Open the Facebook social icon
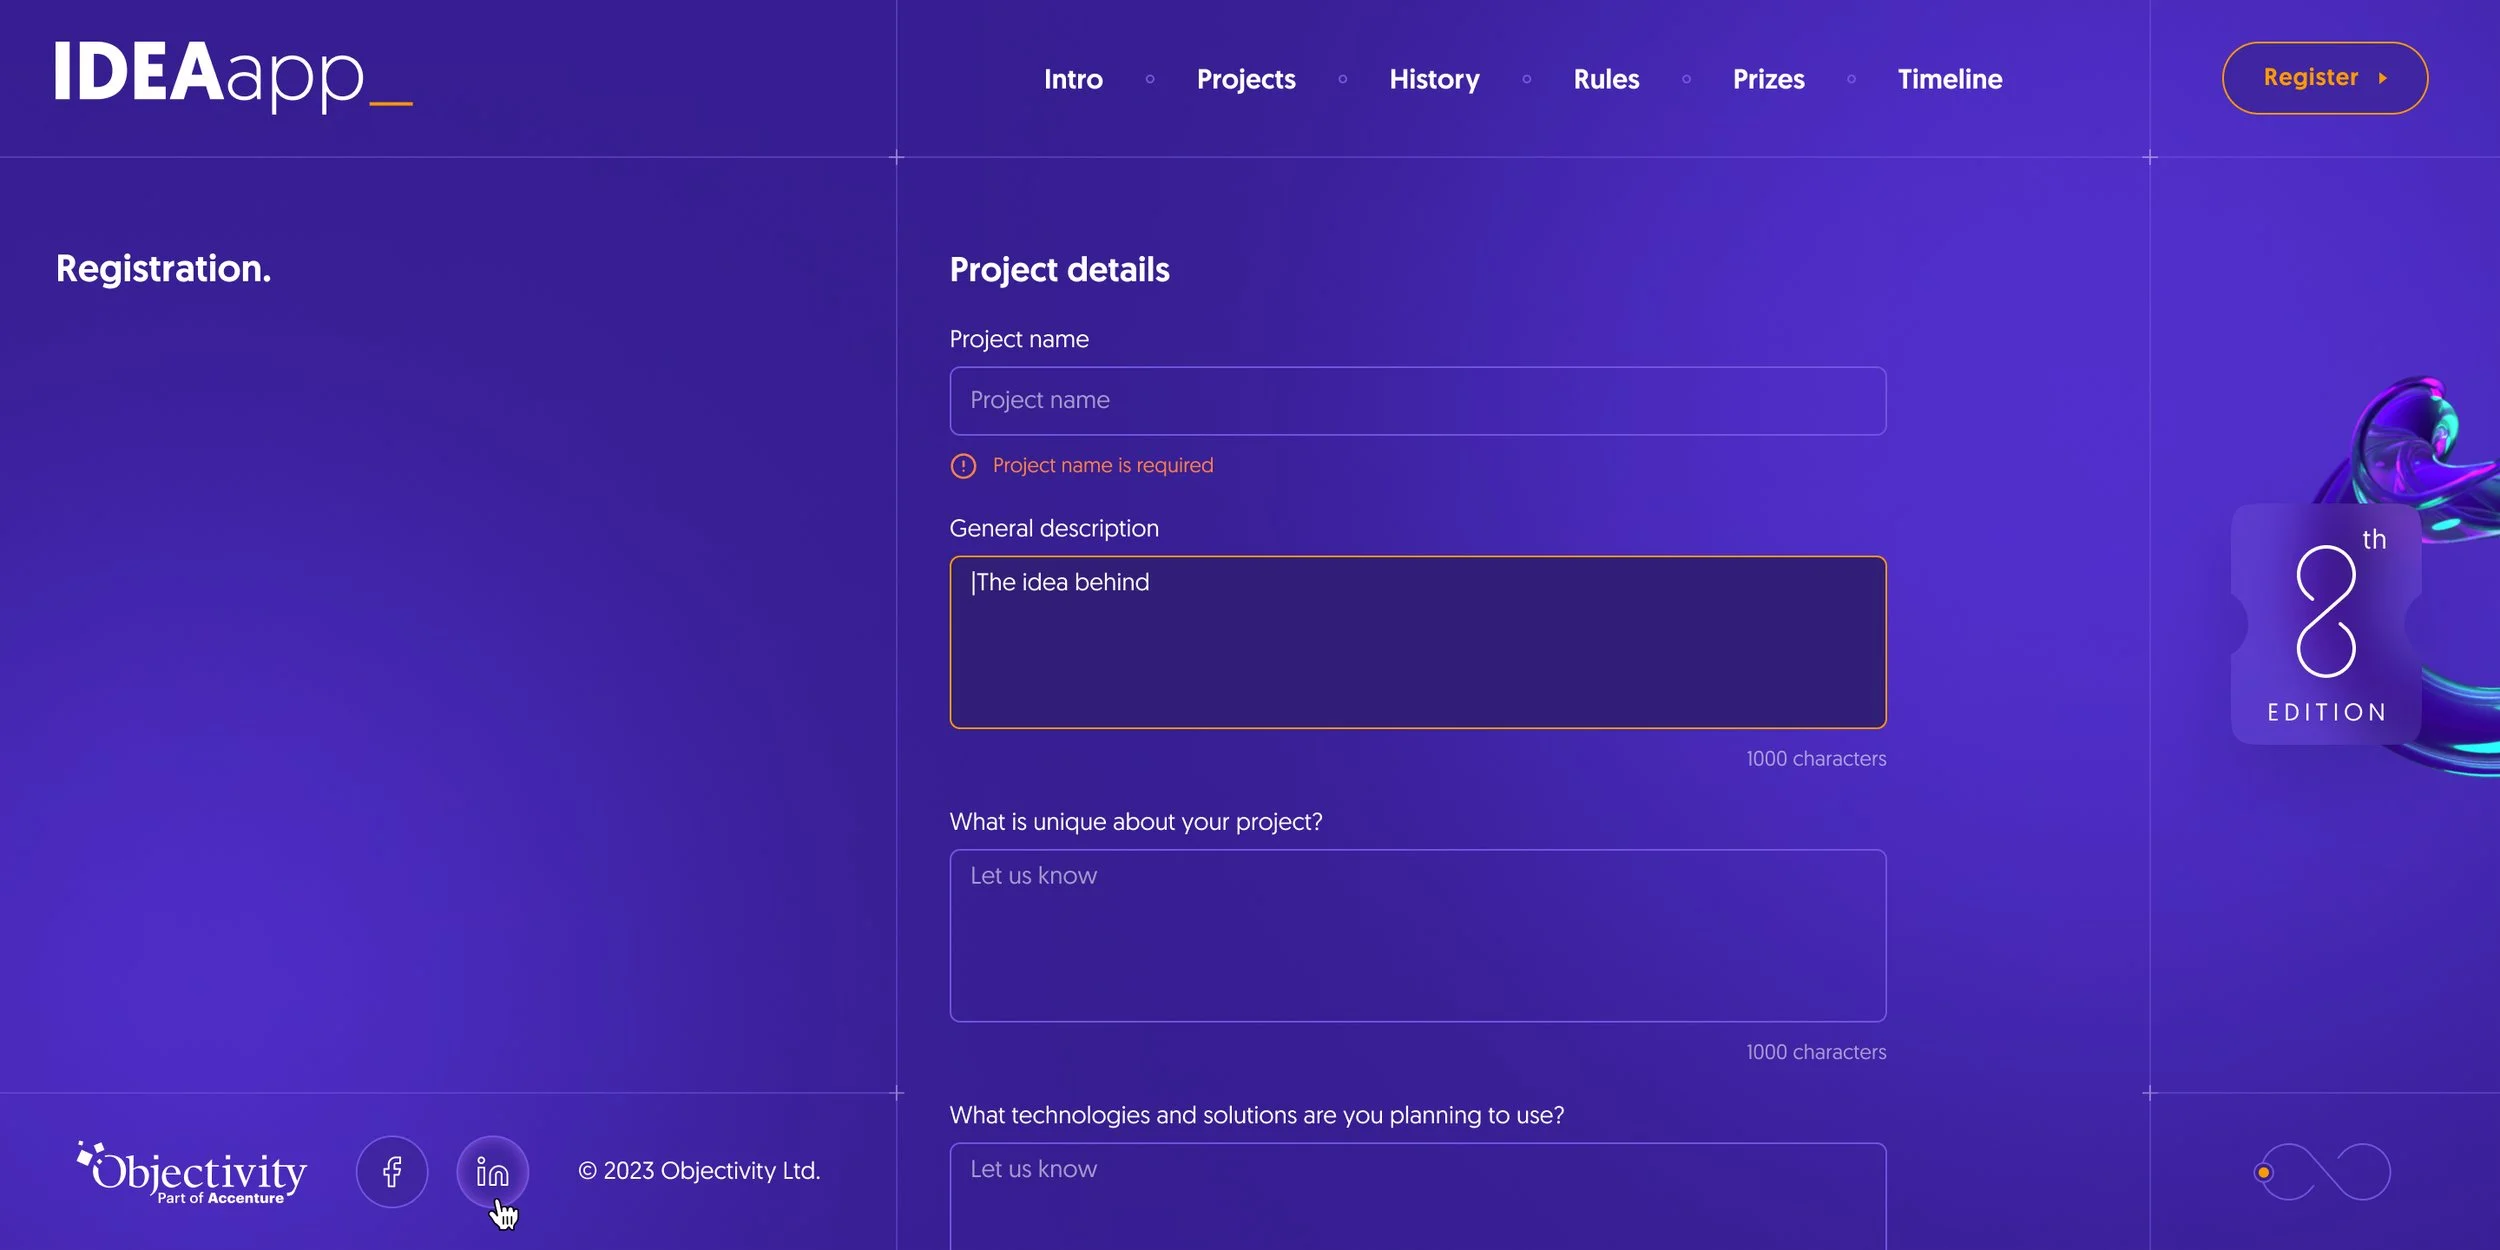2500x1250 pixels. 392,1171
